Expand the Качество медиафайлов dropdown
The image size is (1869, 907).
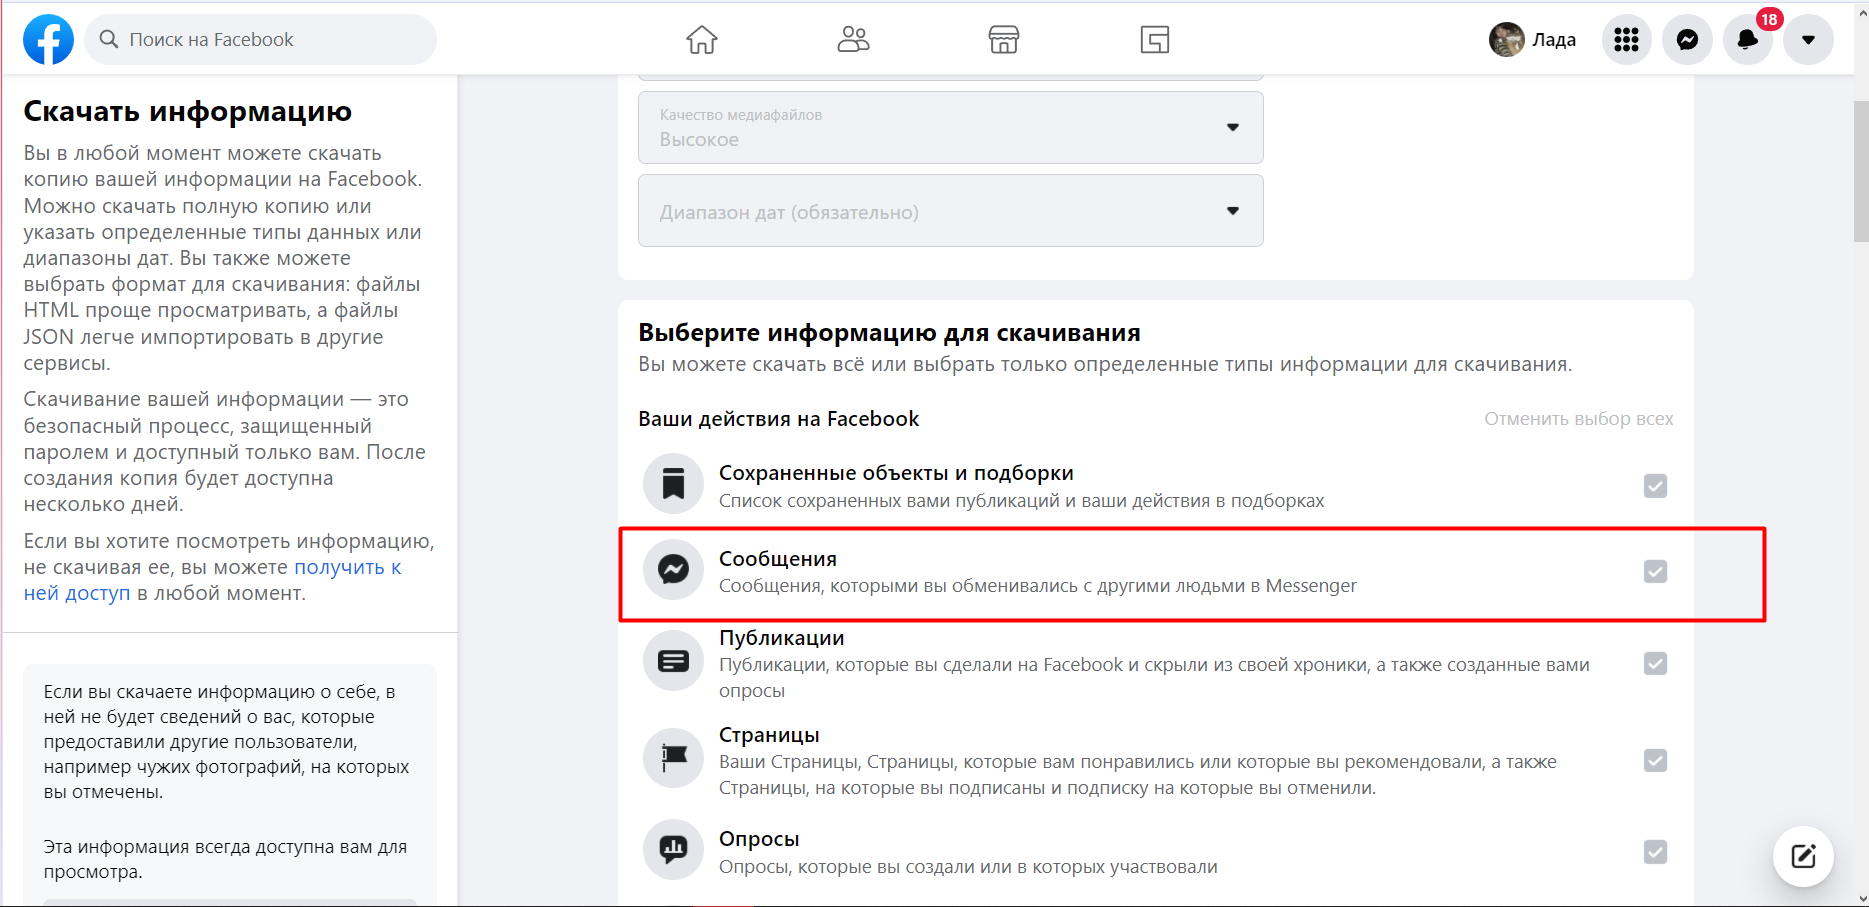pyautogui.click(x=950, y=128)
